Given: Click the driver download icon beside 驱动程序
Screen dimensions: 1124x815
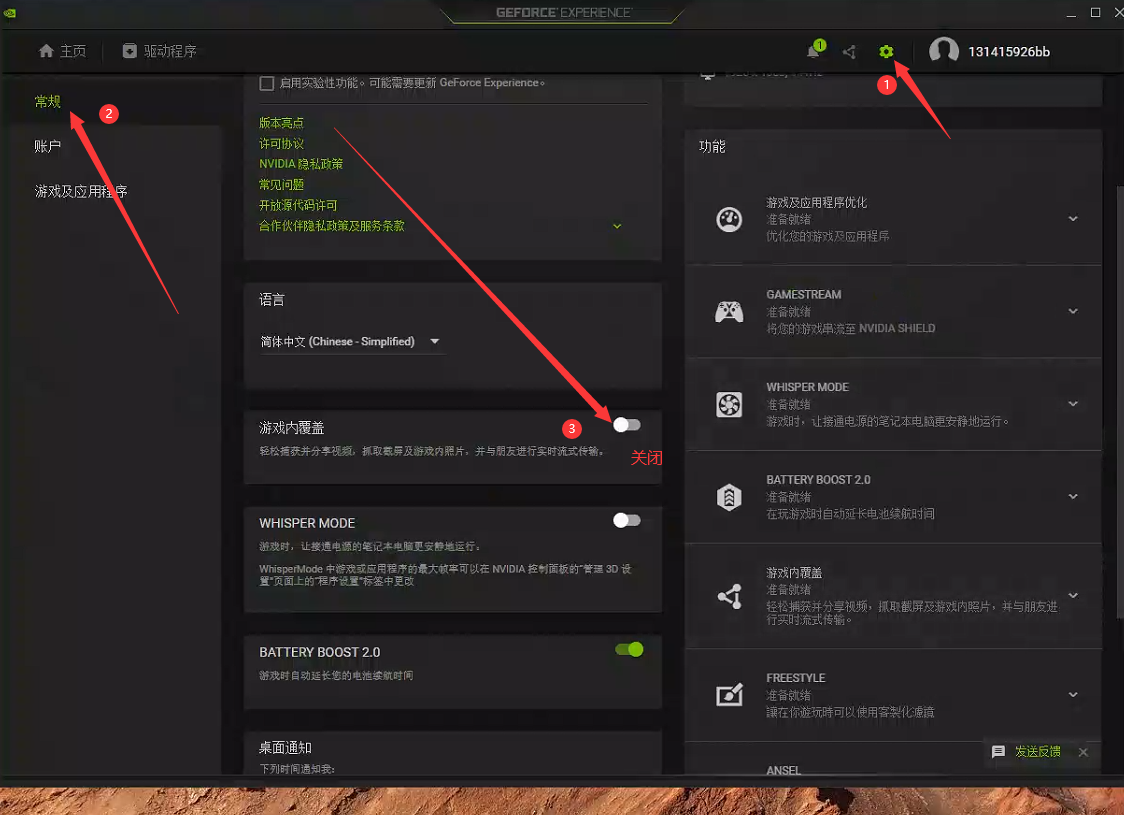Looking at the screenshot, I should (x=130, y=51).
